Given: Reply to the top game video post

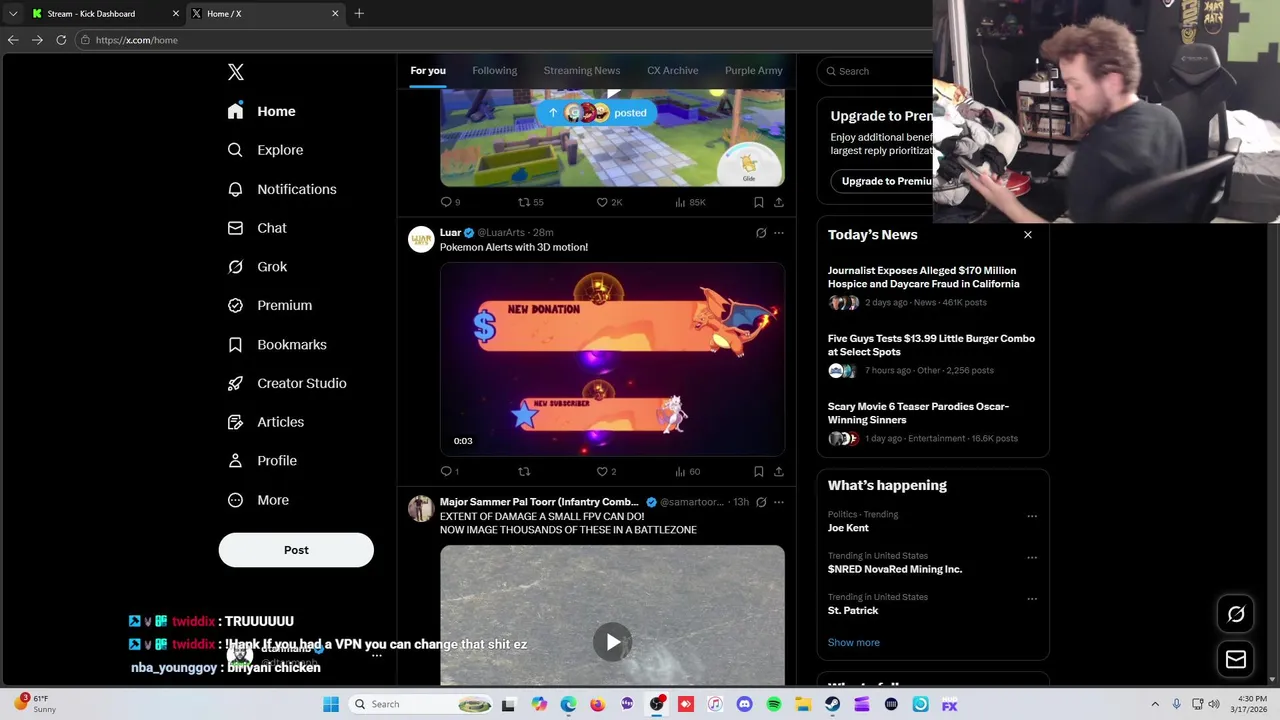Looking at the screenshot, I should [x=450, y=202].
